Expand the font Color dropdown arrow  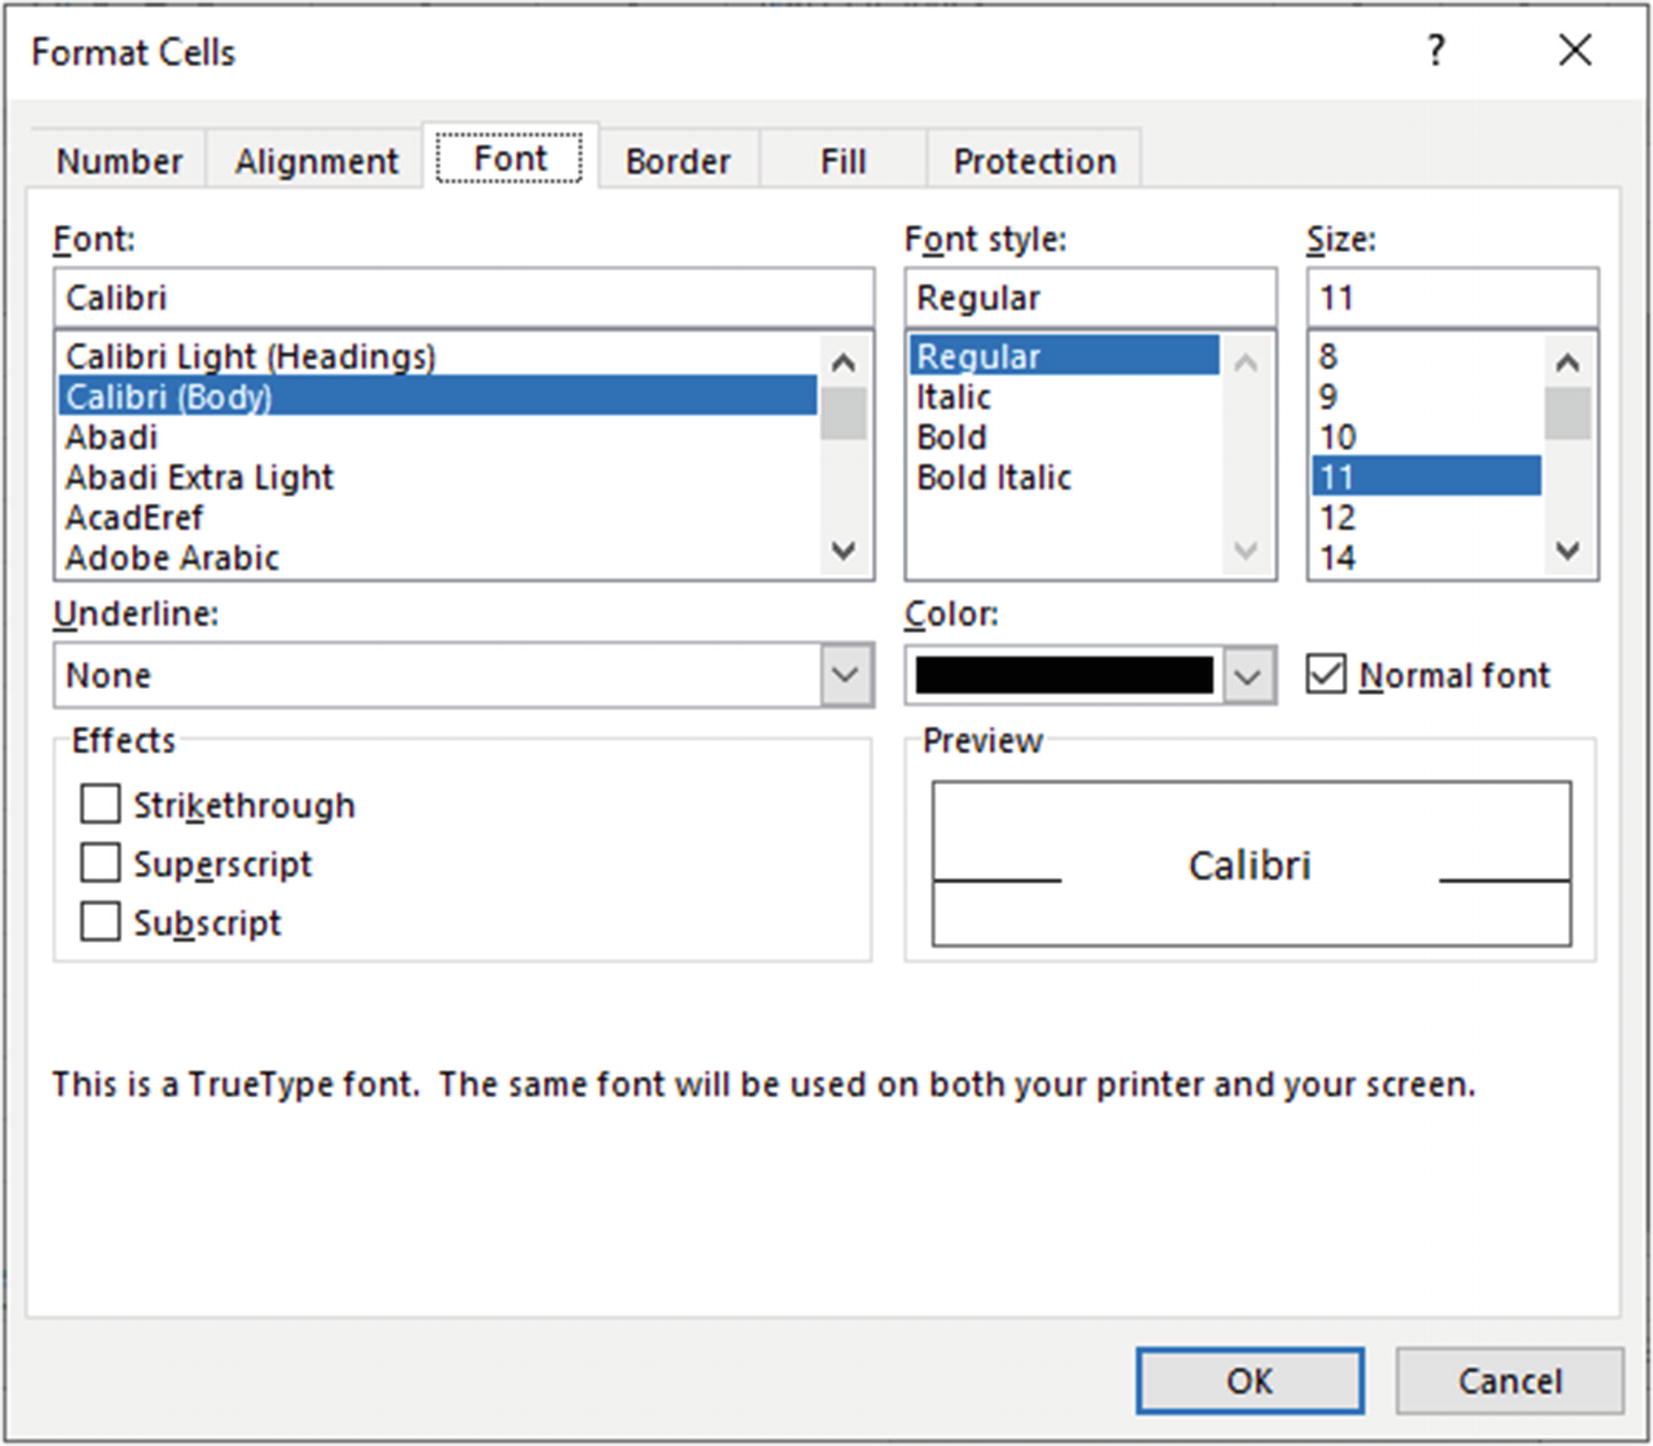pos(1247,676)
